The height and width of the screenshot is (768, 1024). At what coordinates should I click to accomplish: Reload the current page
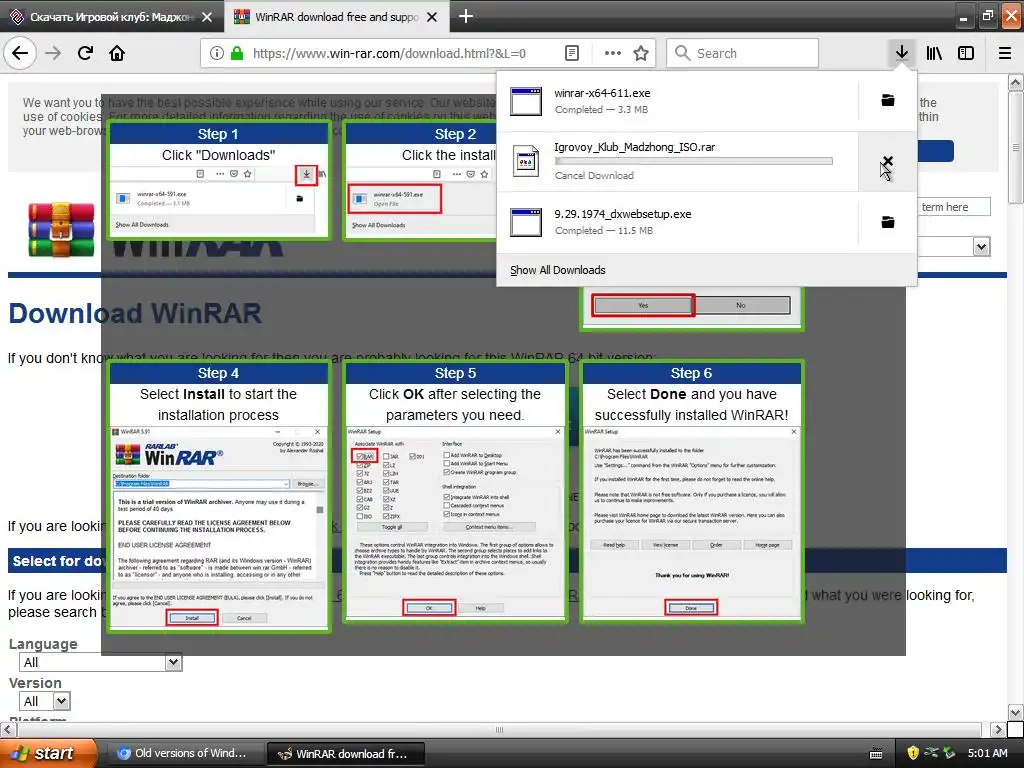click(x=85, y=53)
